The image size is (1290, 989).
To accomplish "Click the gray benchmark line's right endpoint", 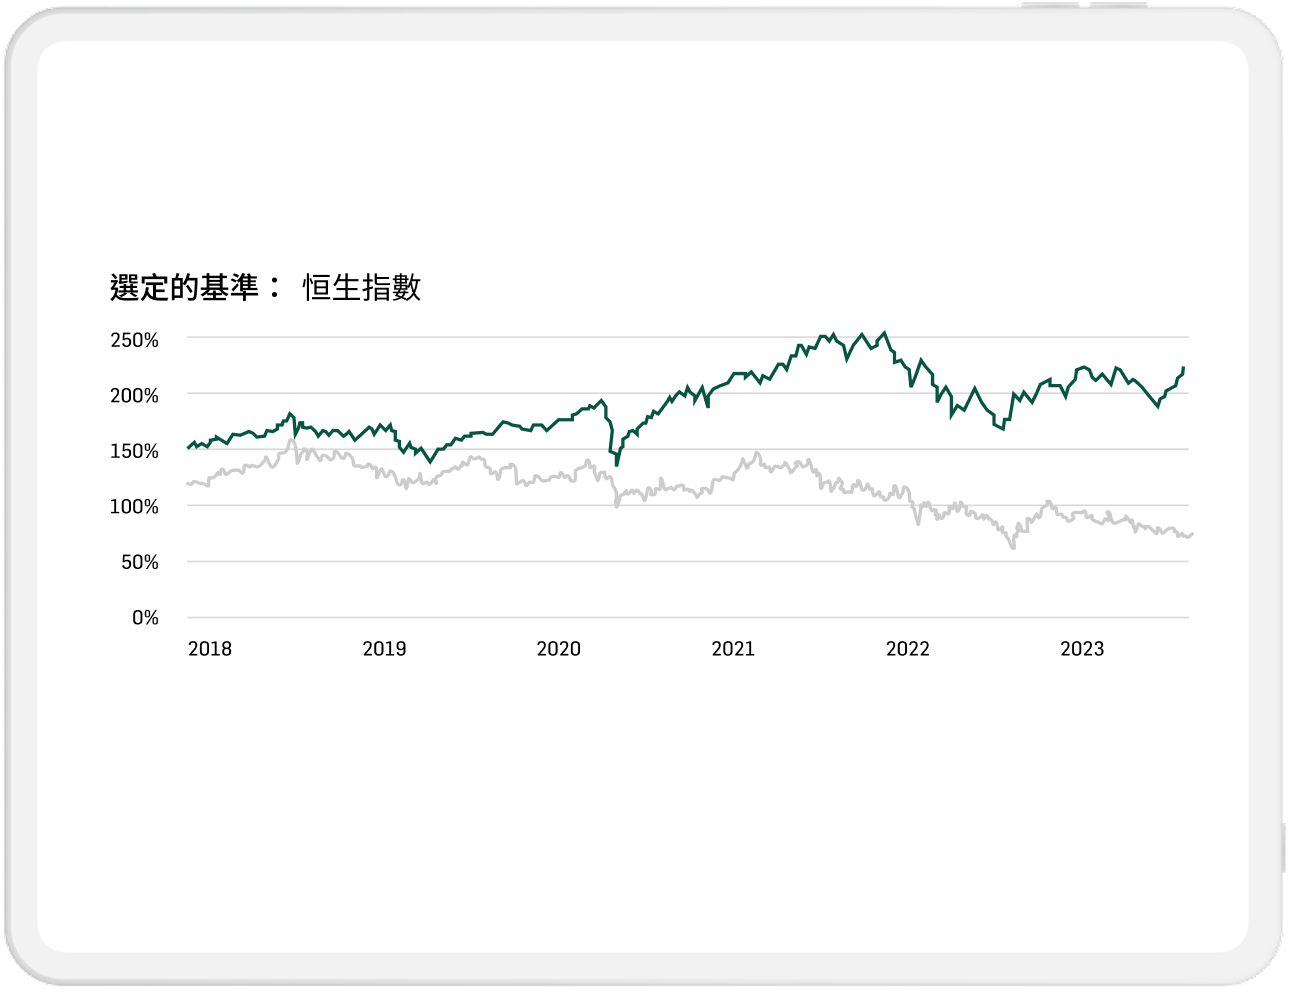I will coord(1192,534).
